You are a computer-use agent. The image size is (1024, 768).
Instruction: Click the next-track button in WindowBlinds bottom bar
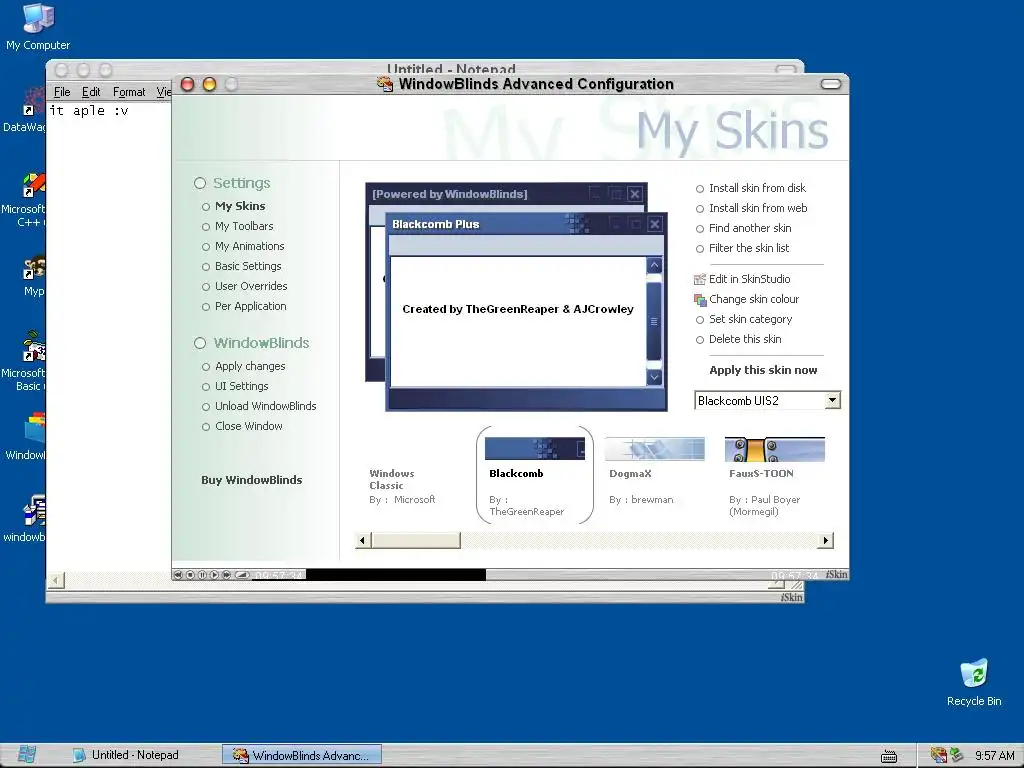[x=227, y=575]
